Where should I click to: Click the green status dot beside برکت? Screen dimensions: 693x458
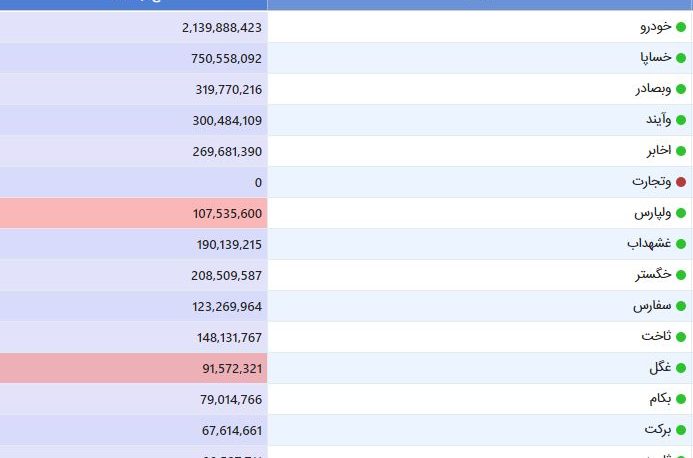click(681, 430)
